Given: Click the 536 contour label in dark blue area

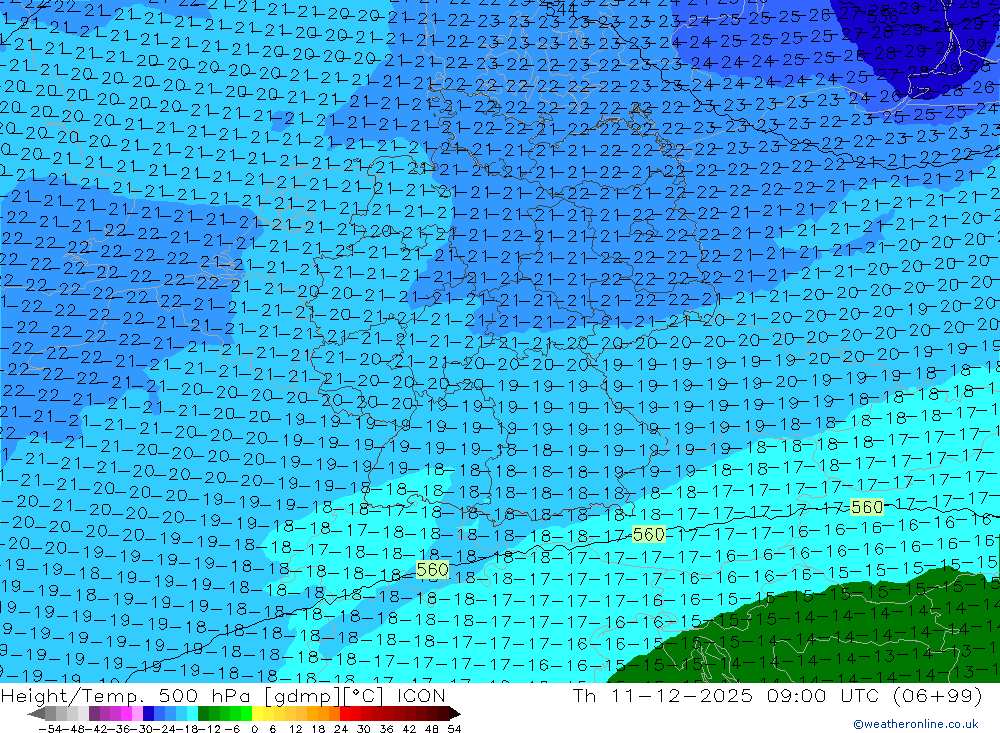Looking at the screenshot, I should point(883,17).
